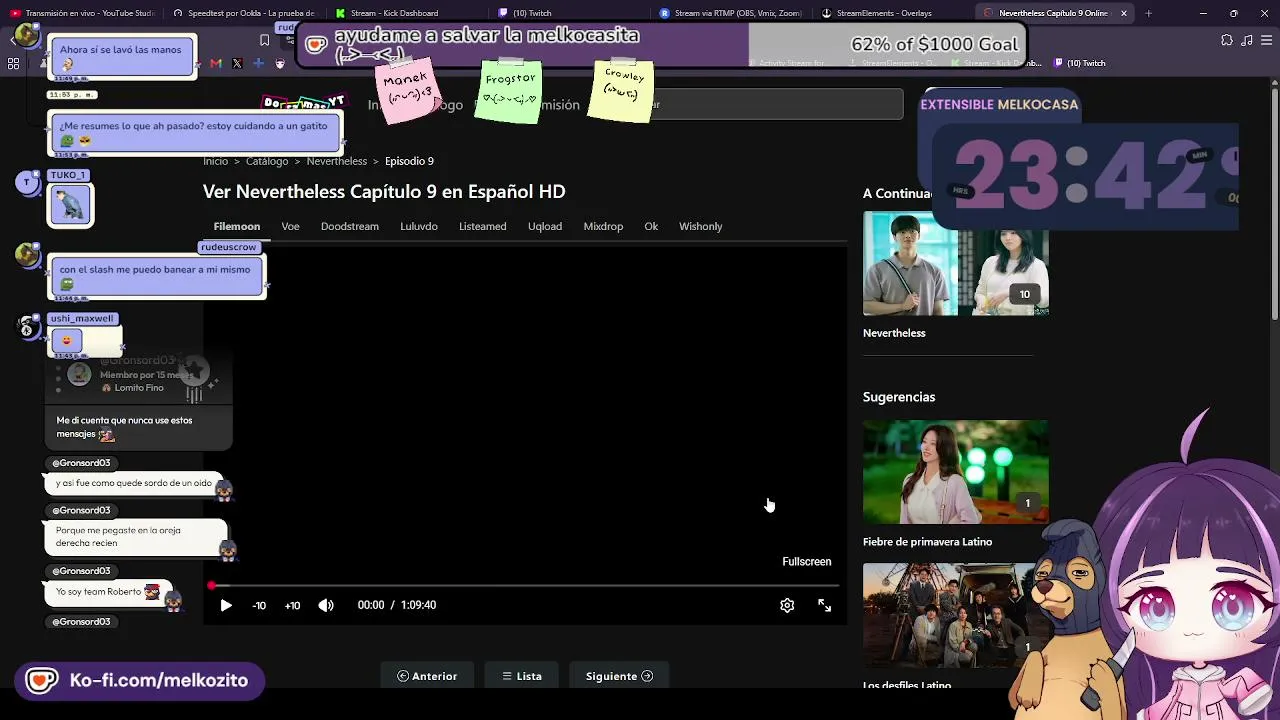The width and height of the screenshot is (1280, 720).
Task: Switch to the Speedtest por Ookla tab
Action: click(x=243, y=13)
